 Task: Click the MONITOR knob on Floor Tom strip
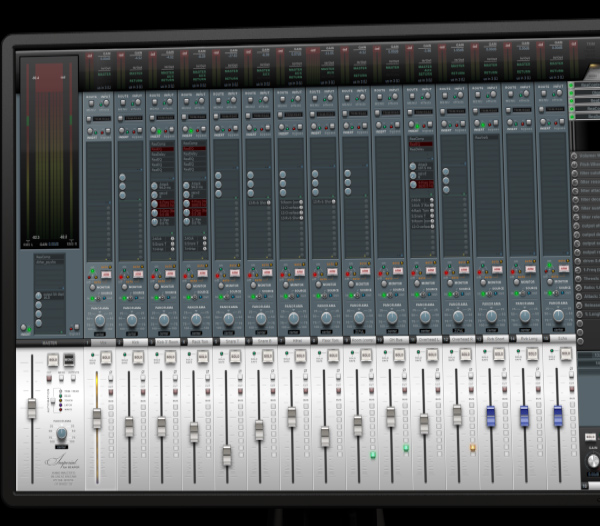pos(318,285)
